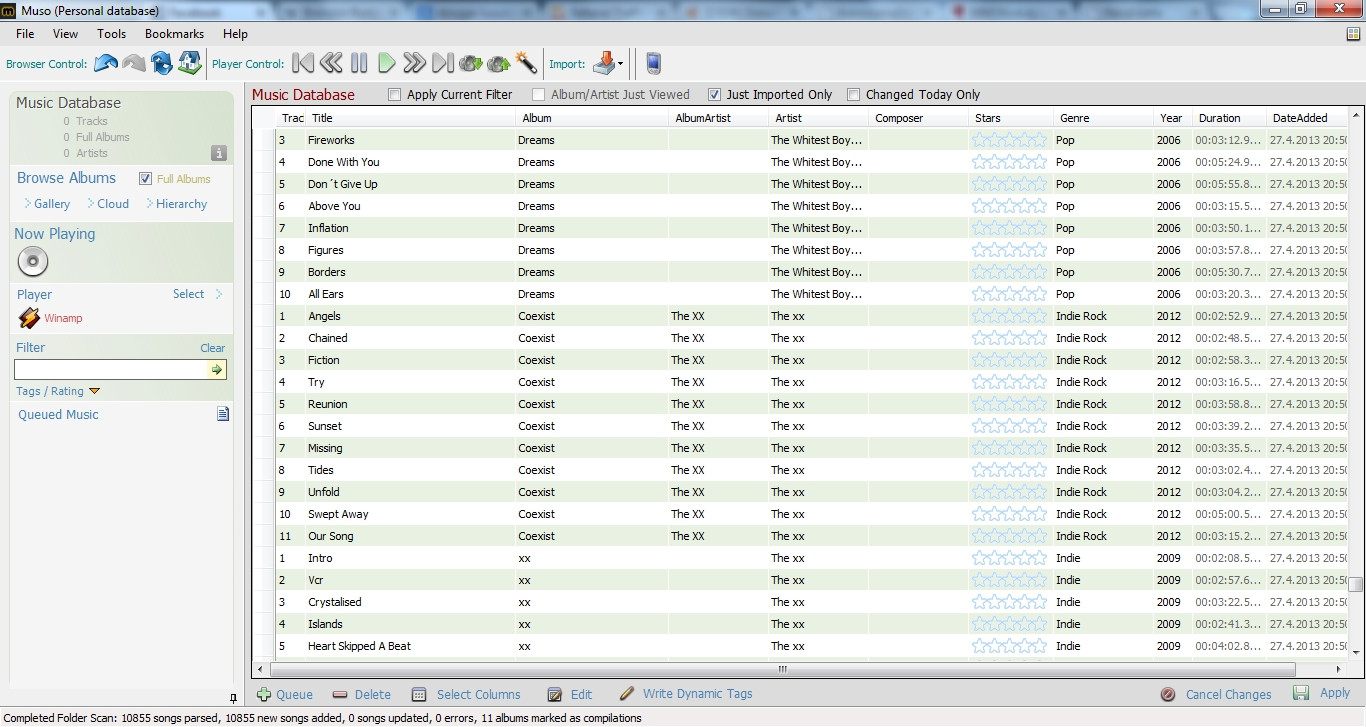Pause playback in Player Control
The width and height of the screenshot is (1366, 727).
tap(359, 64)
